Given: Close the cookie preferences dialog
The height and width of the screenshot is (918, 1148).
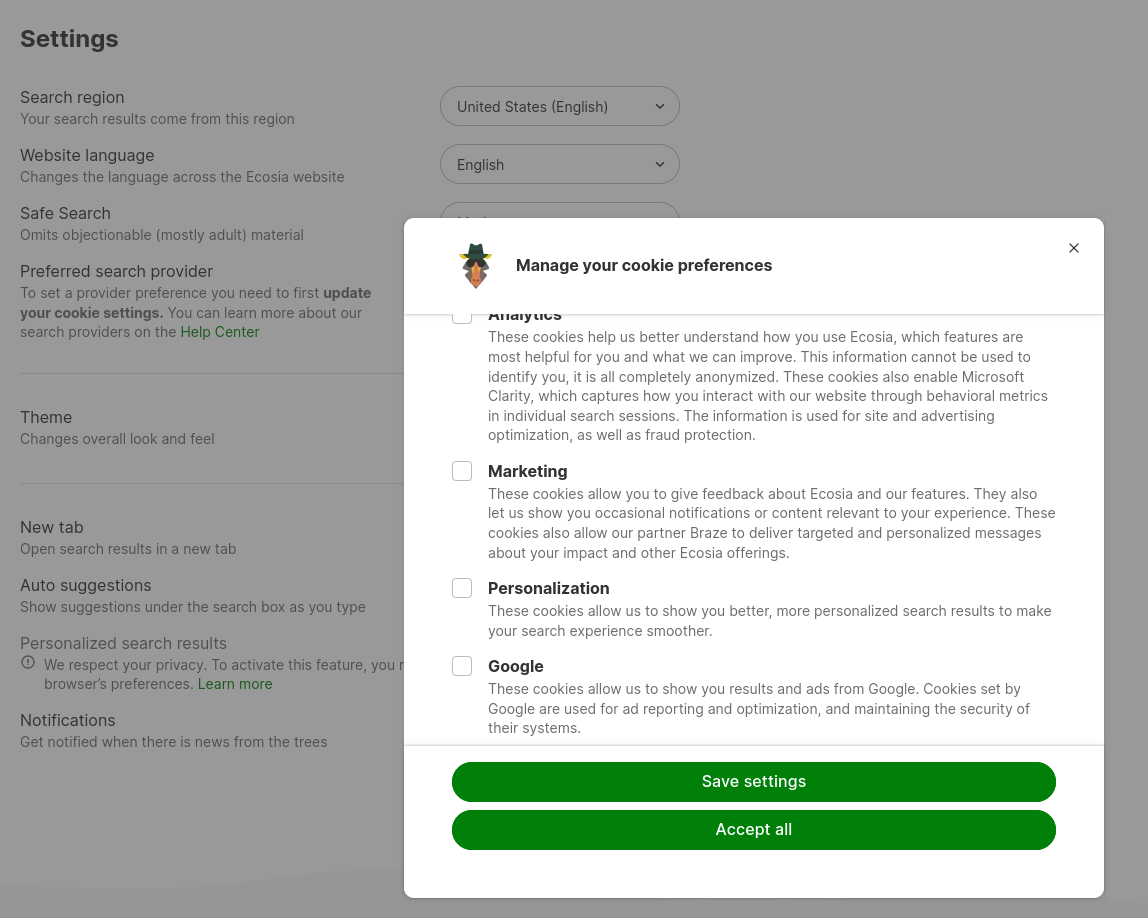Looking at the screenshot, I should point(1074,248).
